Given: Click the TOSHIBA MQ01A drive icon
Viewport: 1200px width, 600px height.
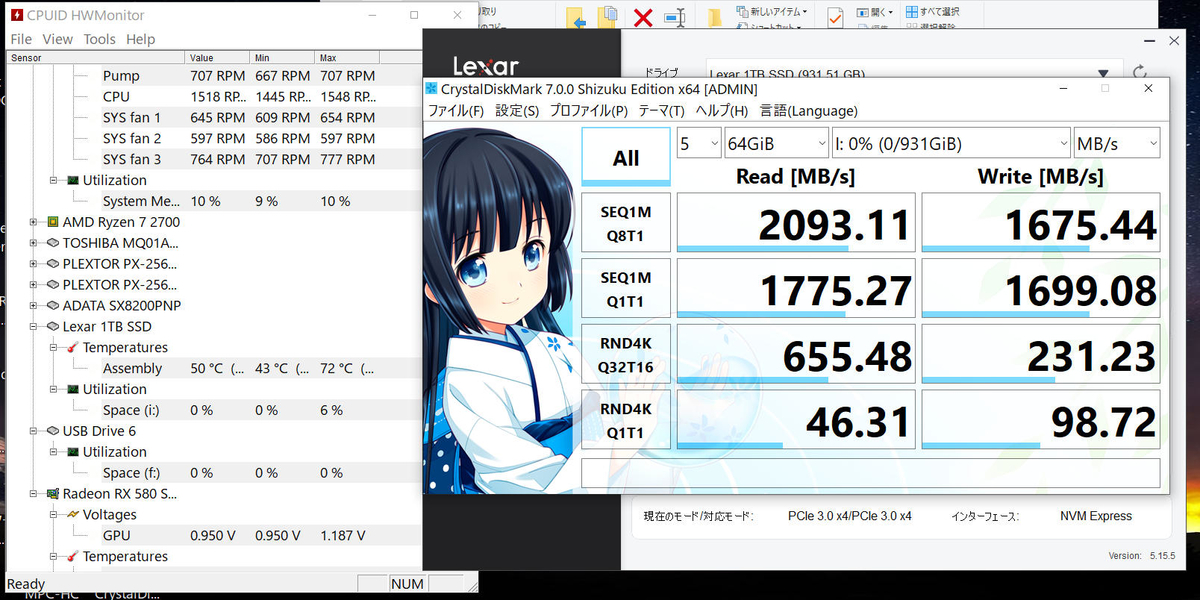Looking at the screenshot, I should [53, 243].
